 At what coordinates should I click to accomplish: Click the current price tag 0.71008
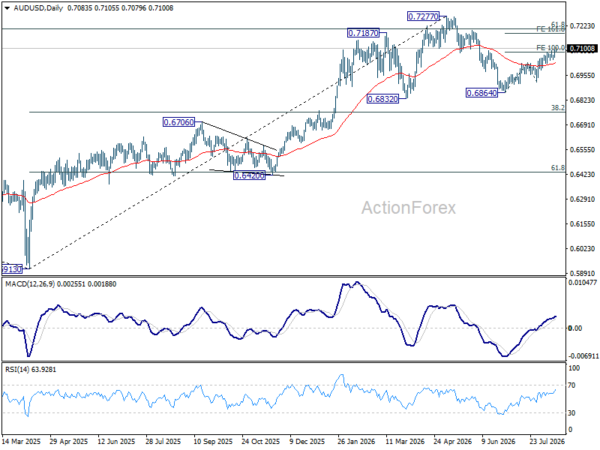[582, 48]
